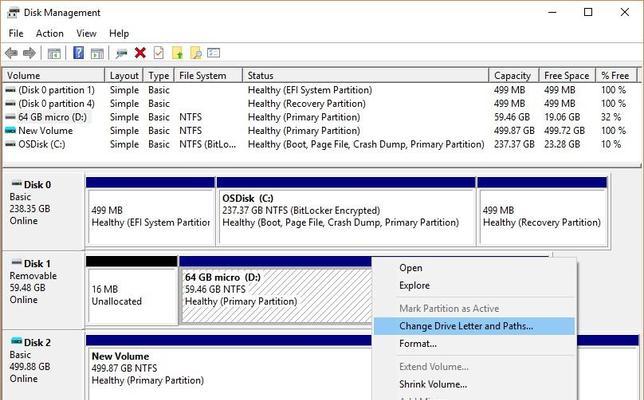Click the 10 % free cell
This screenshot has height=400, width=644.
[611, 144]
